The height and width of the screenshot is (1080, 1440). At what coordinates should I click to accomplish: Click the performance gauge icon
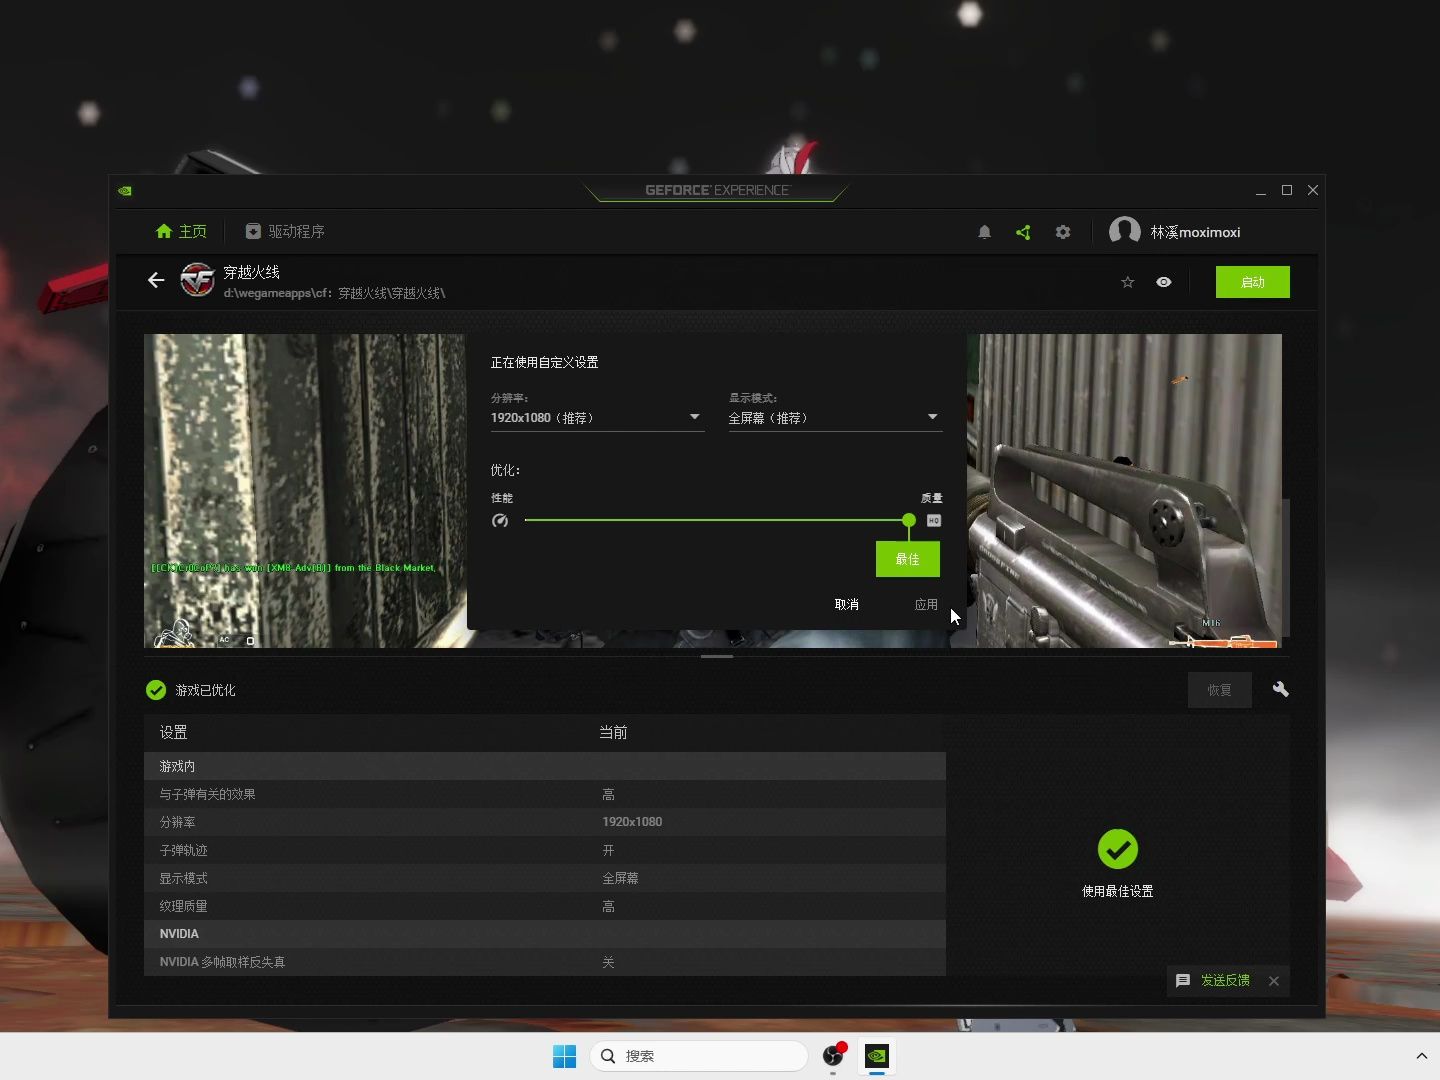(x=500, y=520)
